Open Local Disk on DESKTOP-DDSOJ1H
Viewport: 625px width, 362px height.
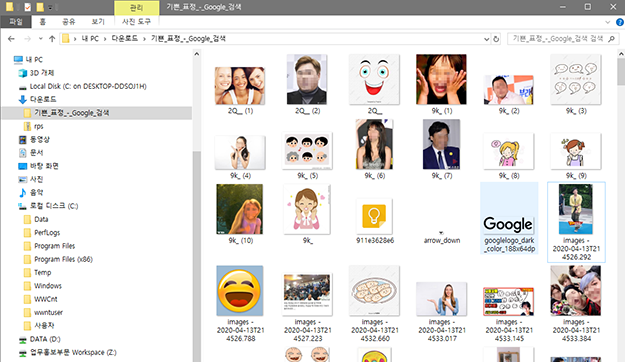click(x=88, y=86)
